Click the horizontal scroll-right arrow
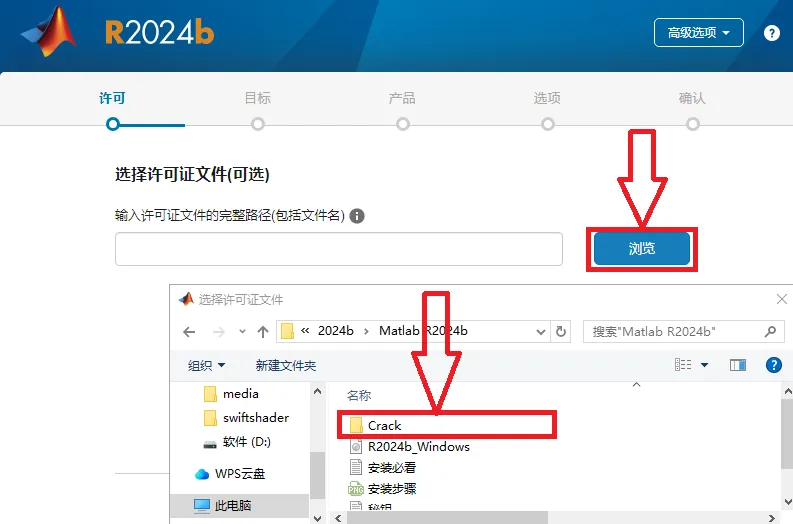The image size is (793, 524). [x=772, y=518]
